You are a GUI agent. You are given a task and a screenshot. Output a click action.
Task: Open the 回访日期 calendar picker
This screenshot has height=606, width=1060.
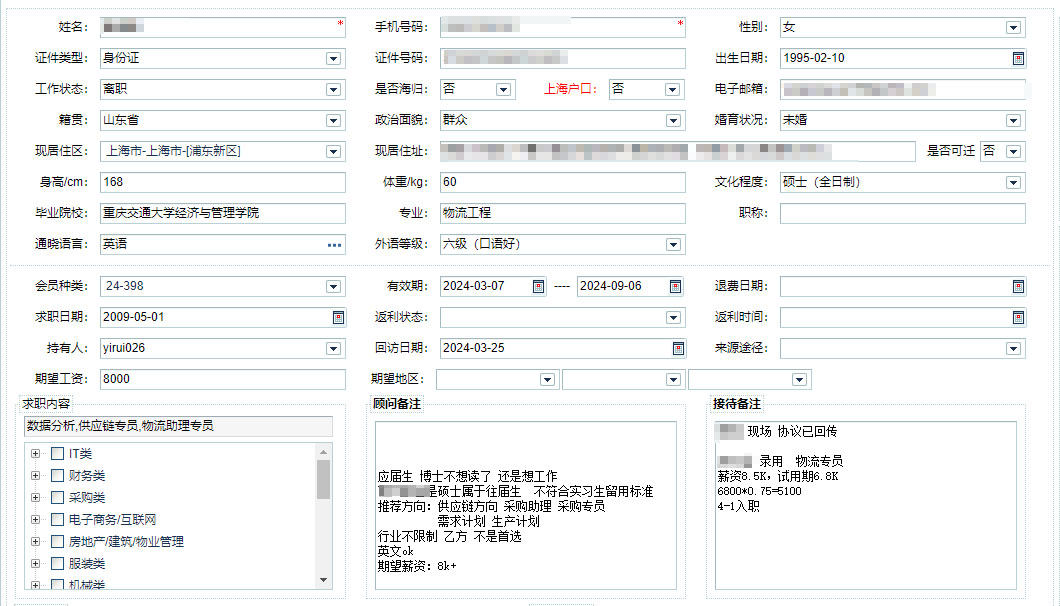(x=678, y=348)
